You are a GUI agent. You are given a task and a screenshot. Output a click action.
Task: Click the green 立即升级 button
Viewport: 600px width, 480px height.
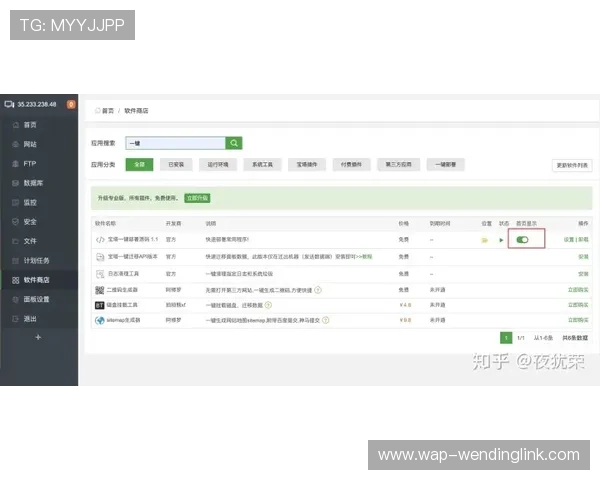(197, 198)
